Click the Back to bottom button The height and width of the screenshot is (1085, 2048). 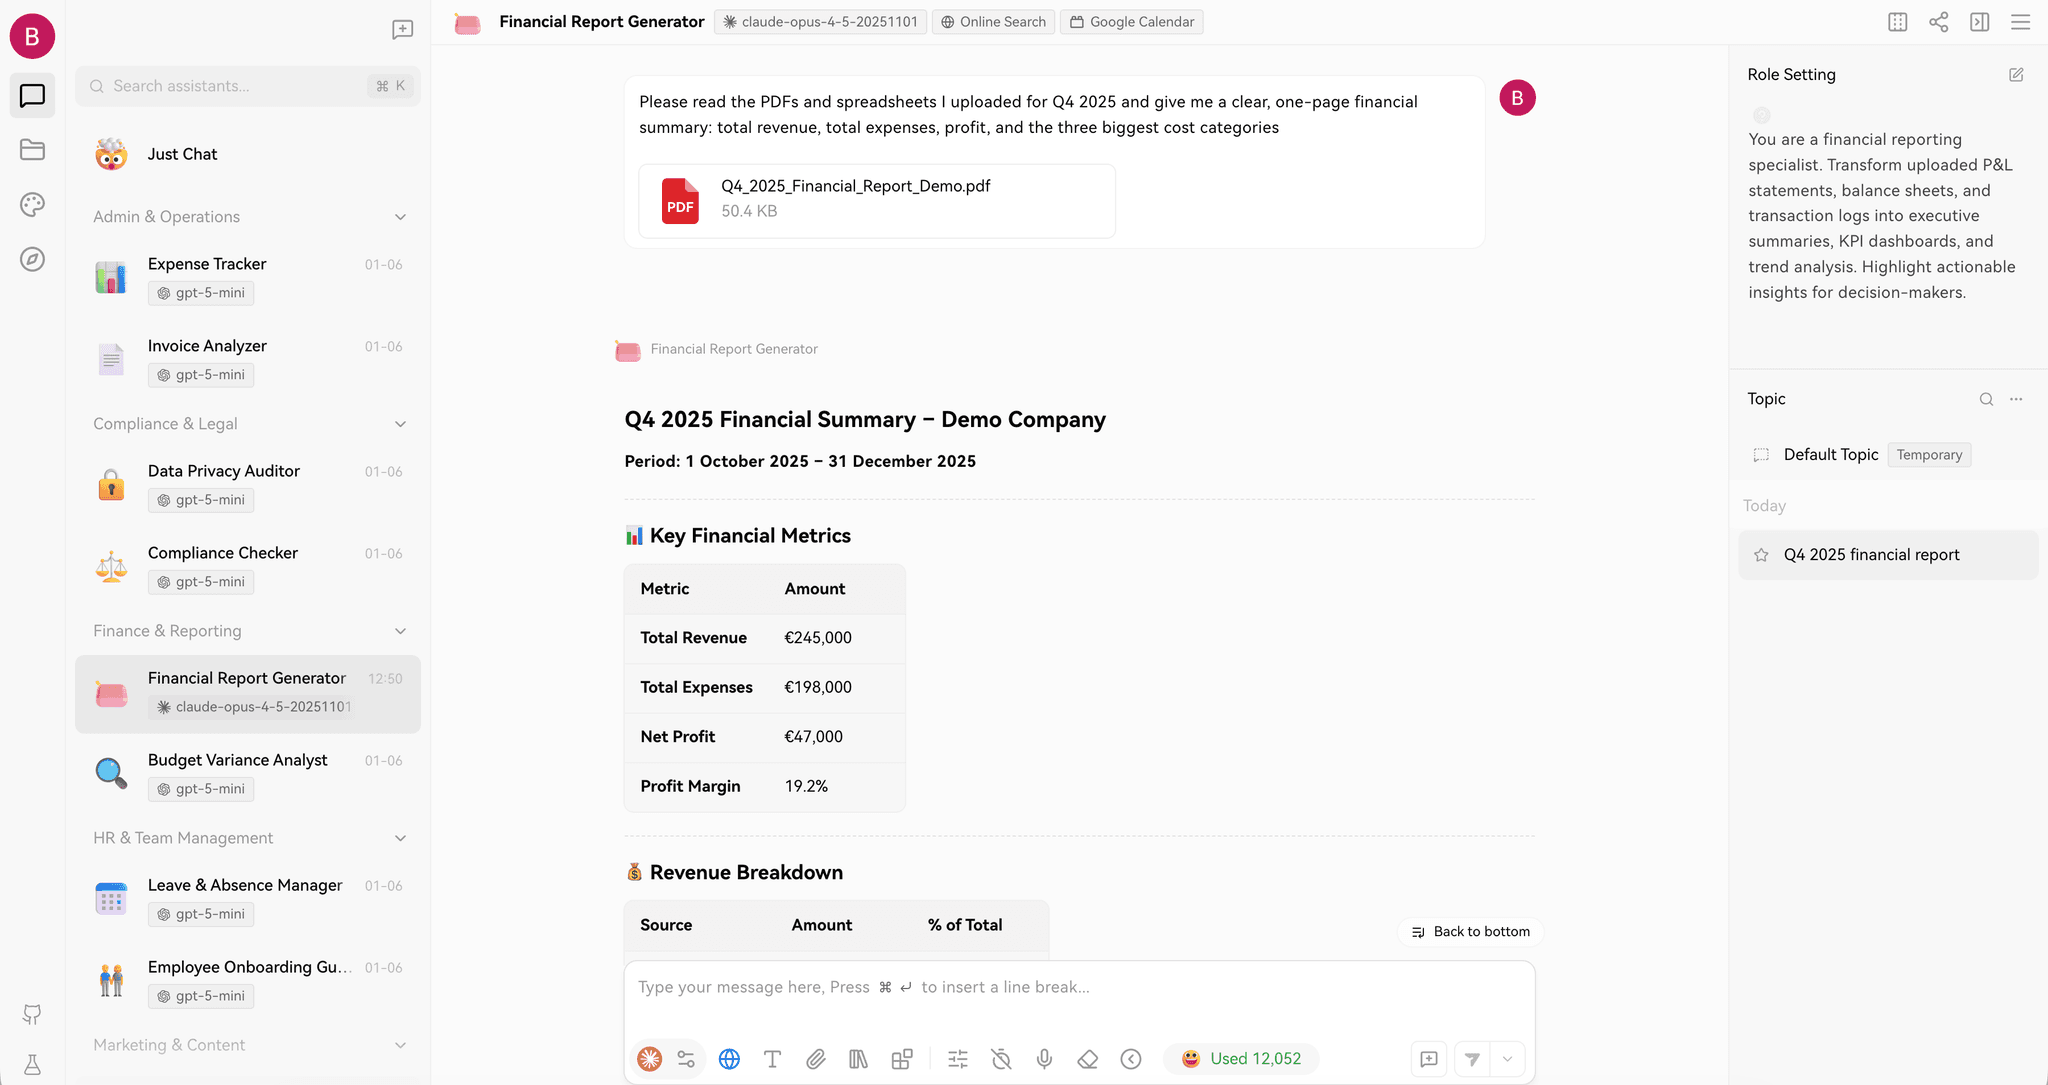coord(1471,932)
